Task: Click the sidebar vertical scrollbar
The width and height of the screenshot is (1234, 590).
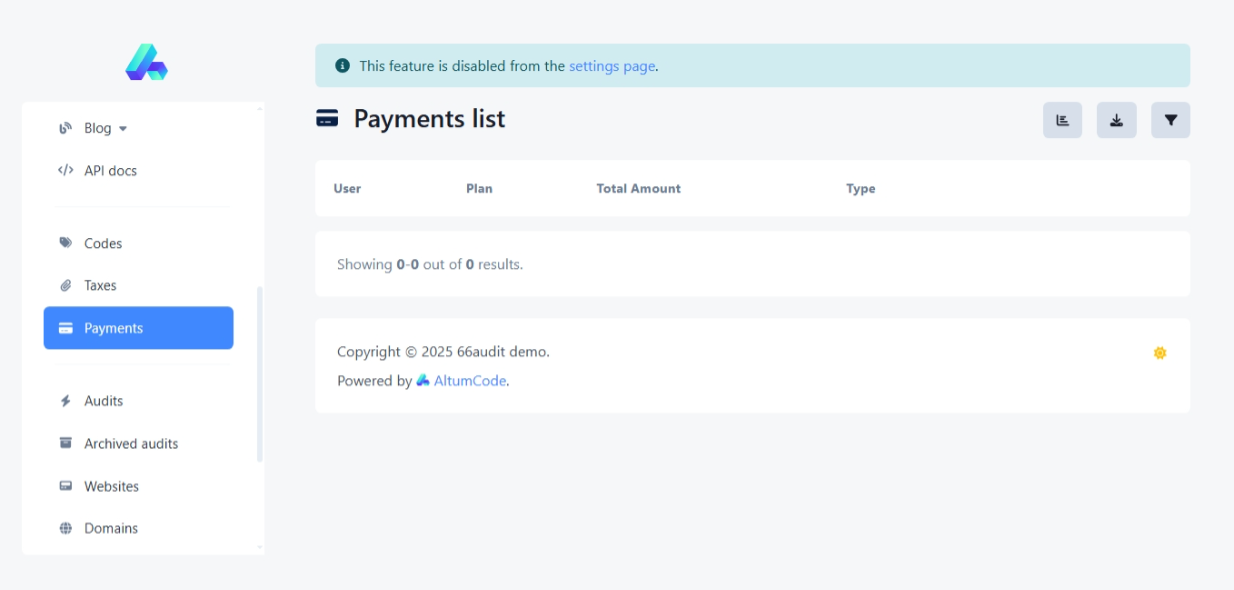Action: pyautogui.click(x=260, y=375)
